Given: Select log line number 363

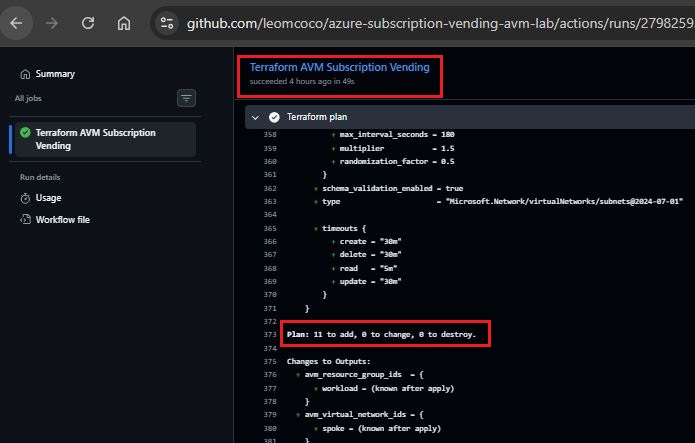Looking at the screenshot, I should (270, 201).
